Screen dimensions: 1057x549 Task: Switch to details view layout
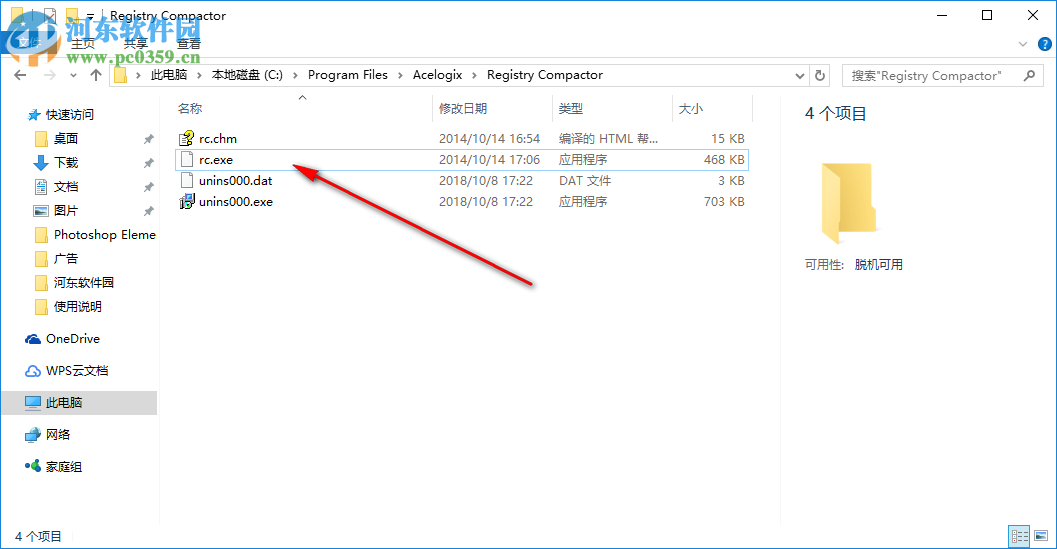[1019, 536]
